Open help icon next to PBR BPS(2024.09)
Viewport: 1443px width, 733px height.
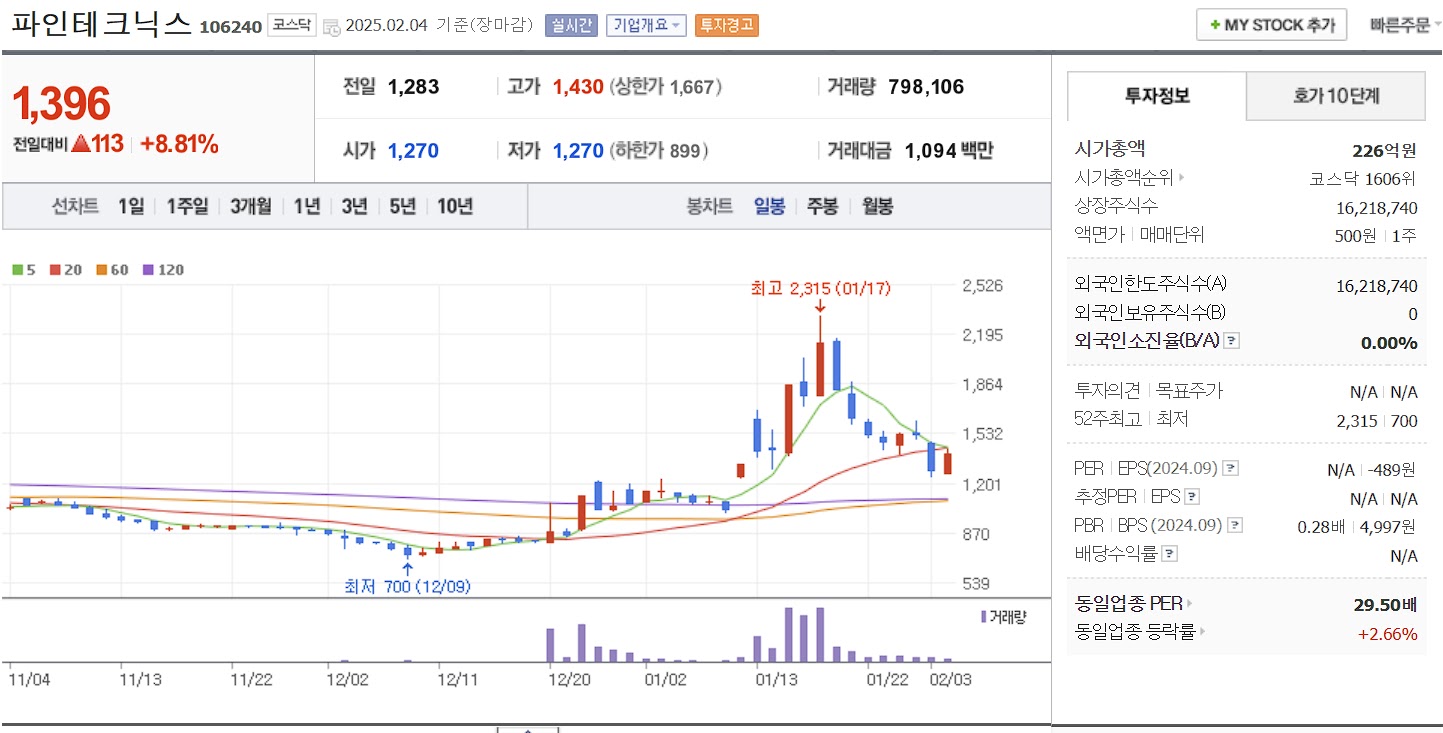[x=1236, y=525]
